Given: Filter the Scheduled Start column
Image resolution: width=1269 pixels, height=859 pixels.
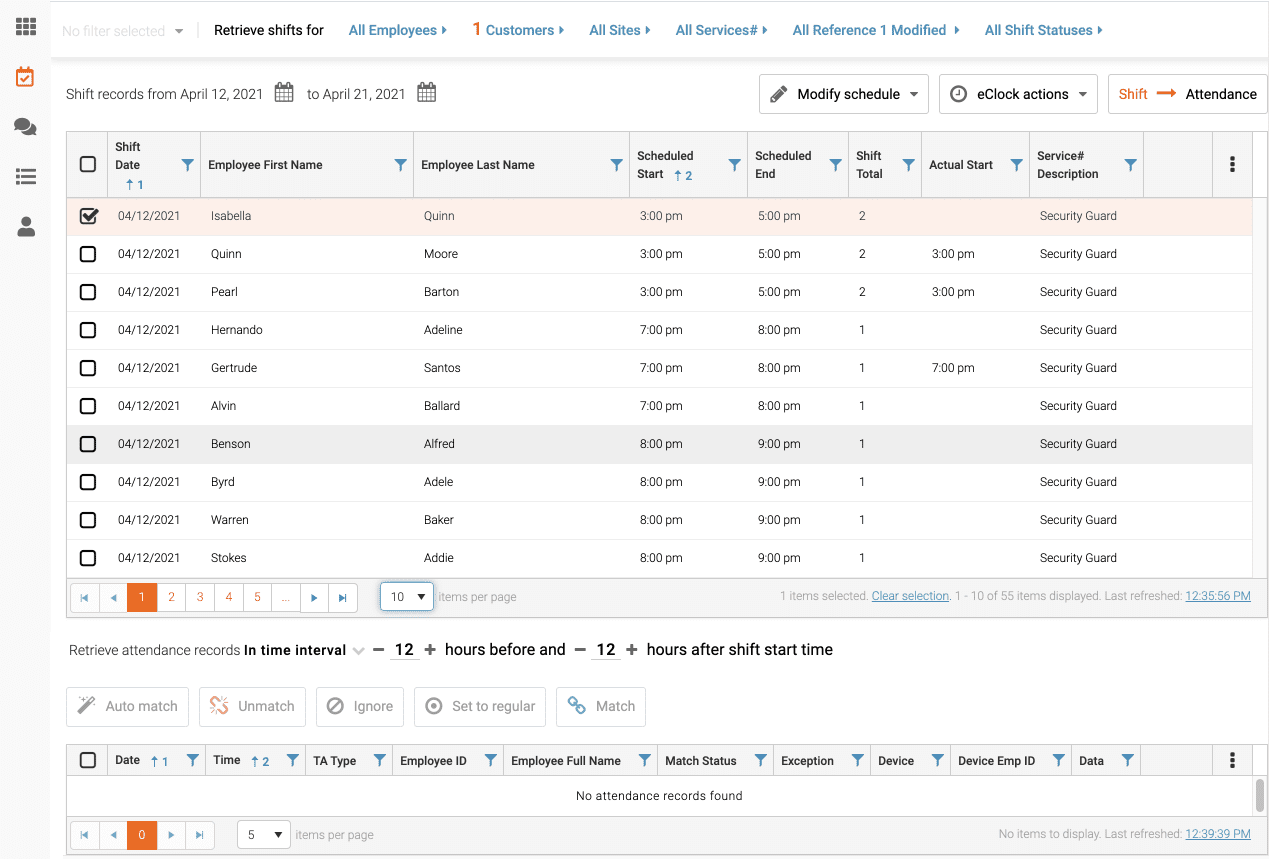Looking at the screenshot, I should click(734, 165).
